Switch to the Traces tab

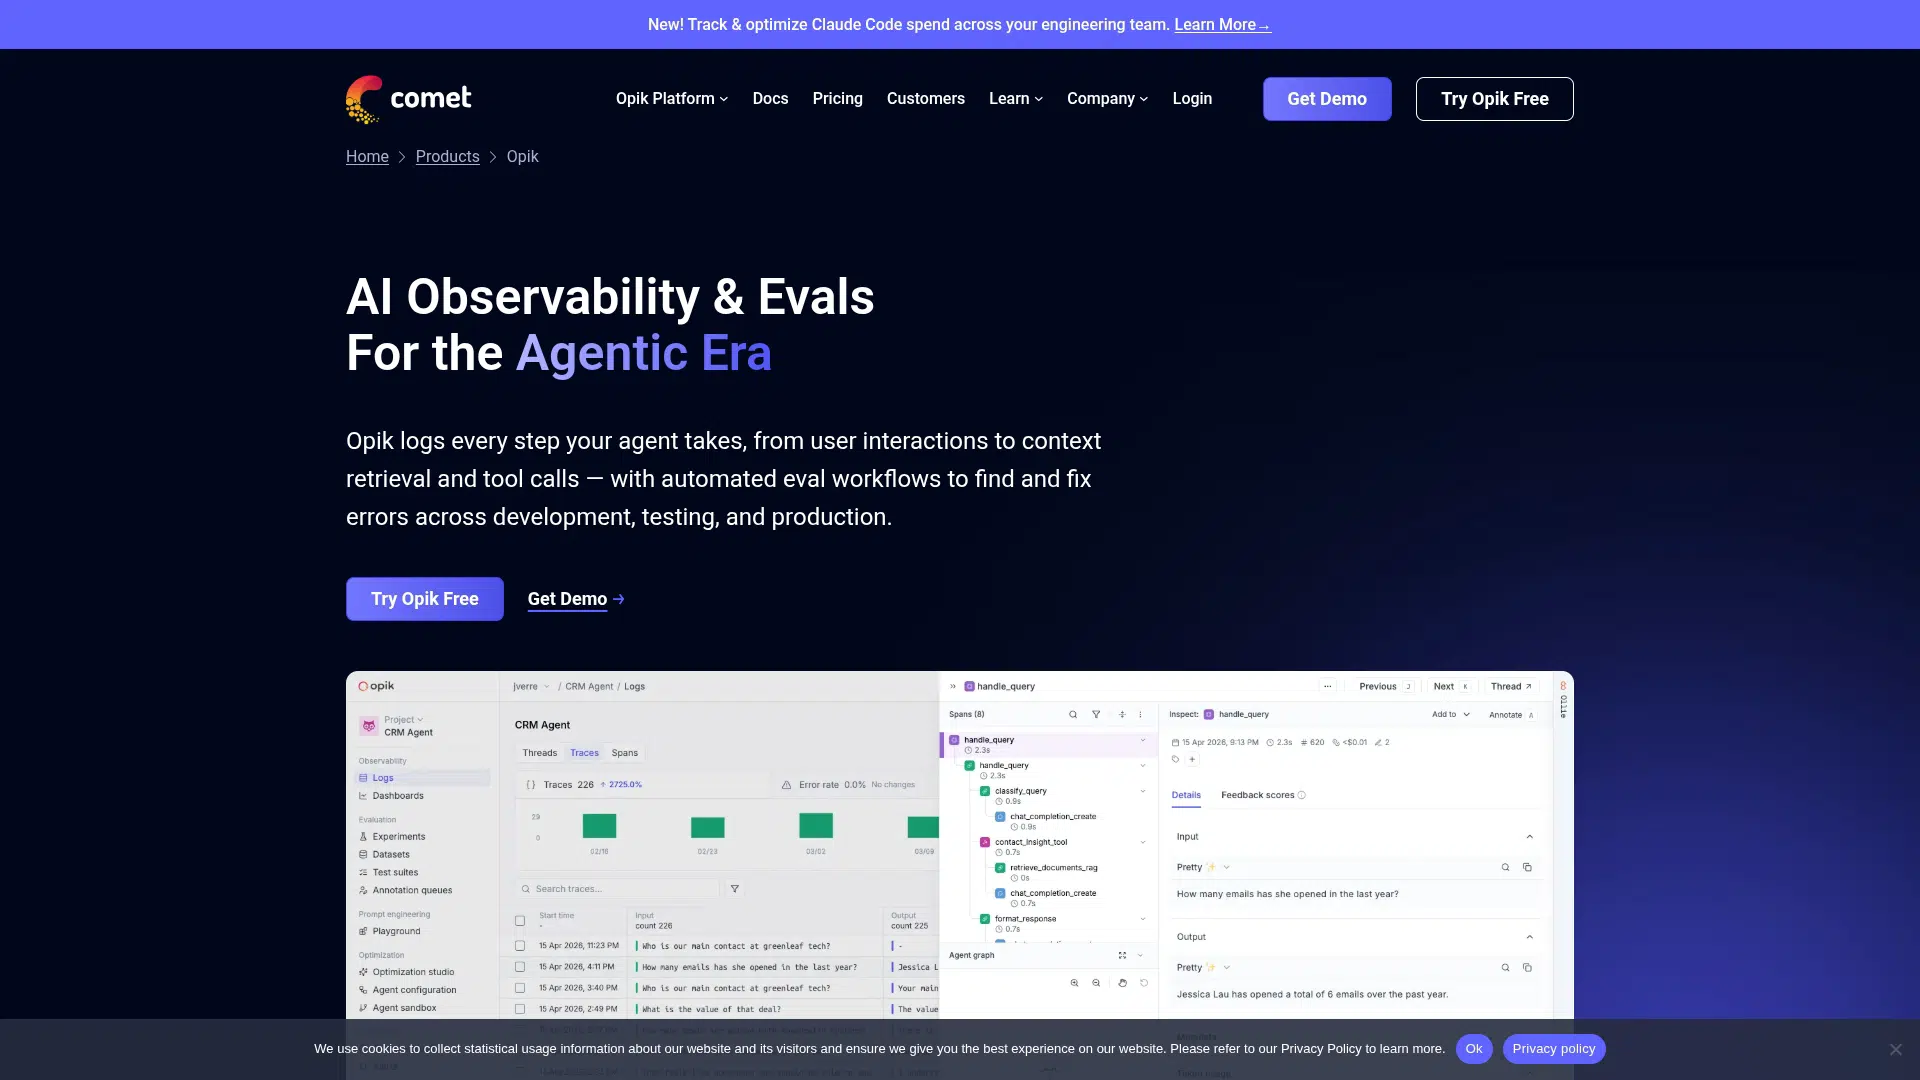click(584, 753)
